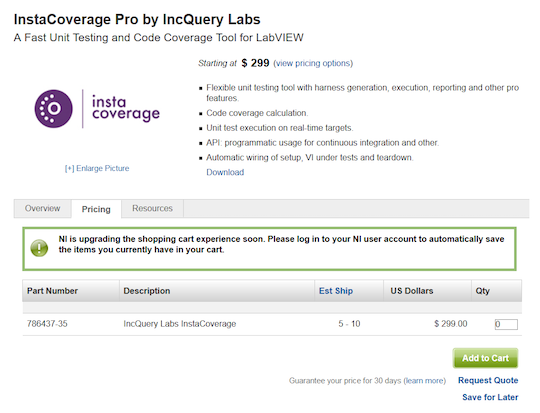The image size is (540, 413).
Task: Click the Request Quote link
Action: coord(488,380)
